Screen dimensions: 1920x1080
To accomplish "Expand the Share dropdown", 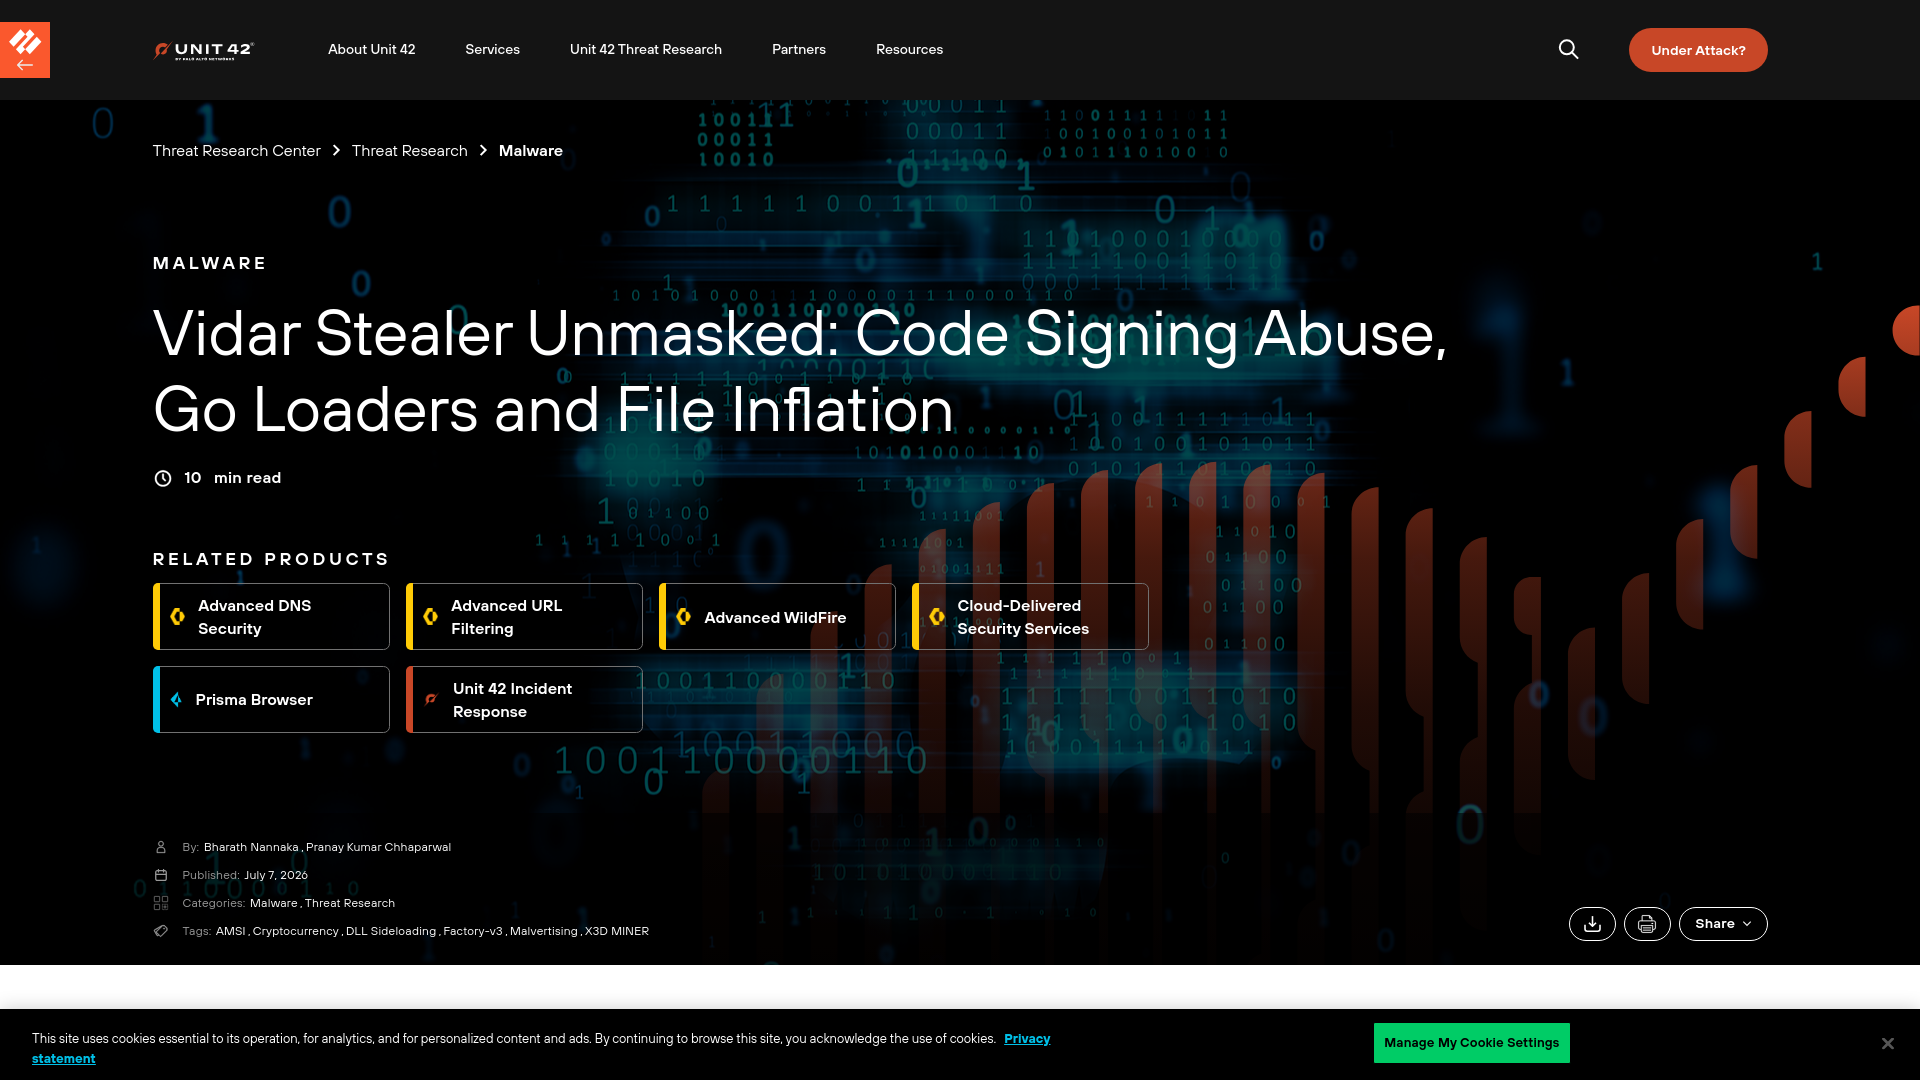I will coord(1723,924).
